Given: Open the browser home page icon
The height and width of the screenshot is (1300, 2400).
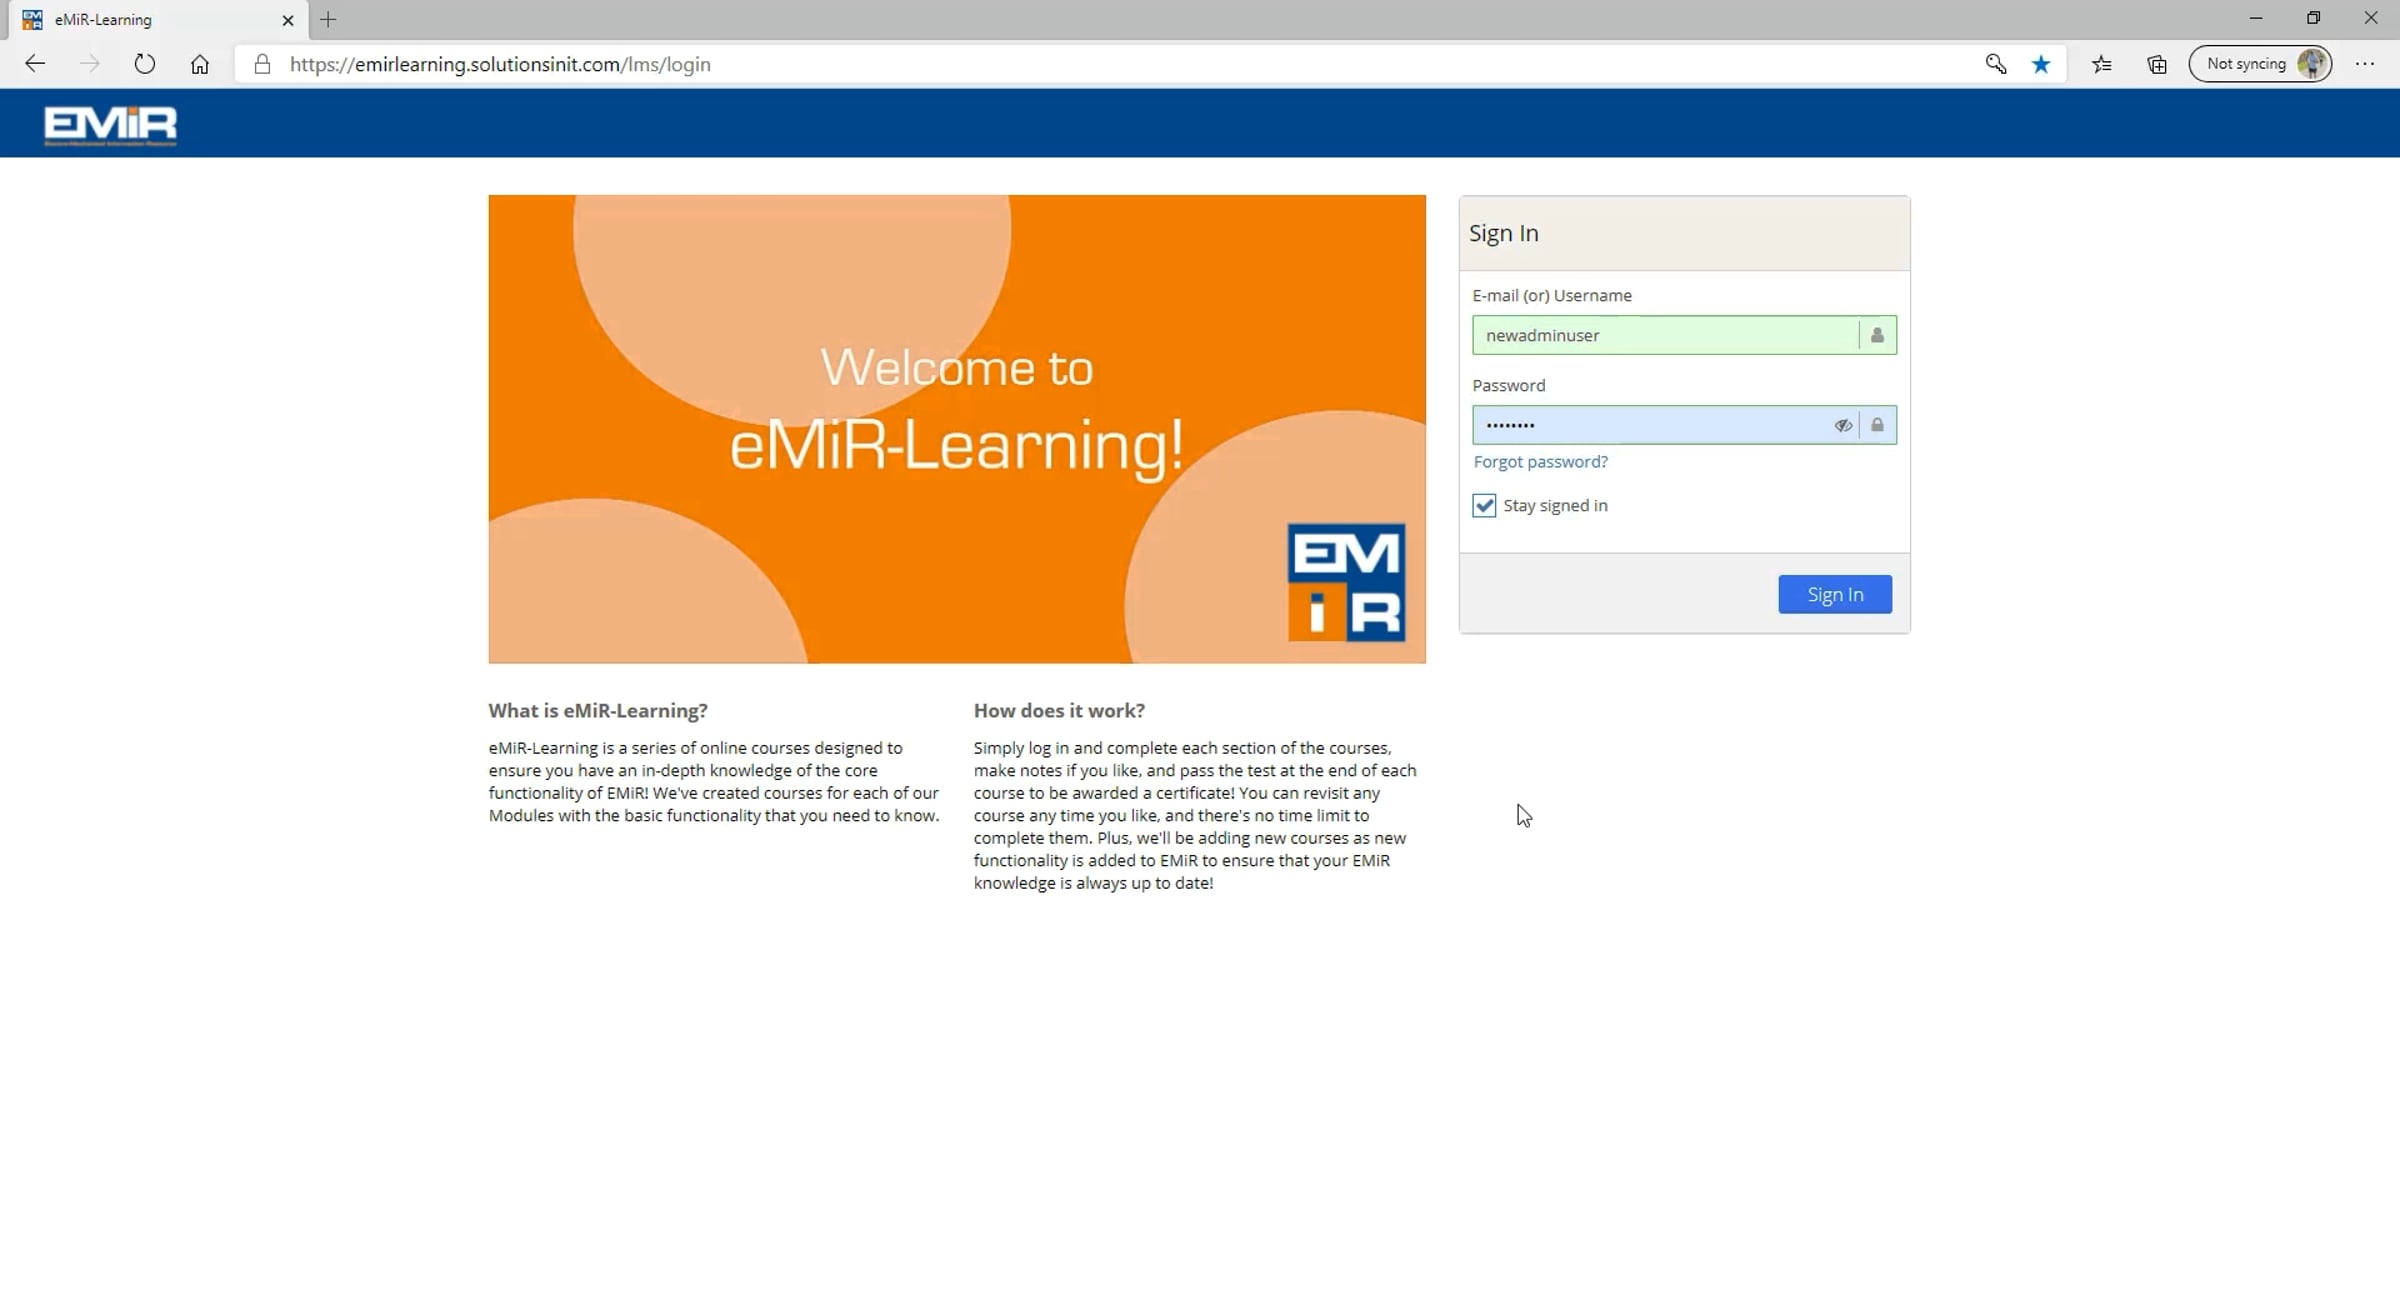Looking at the screenshot, I should coord(200,64).
